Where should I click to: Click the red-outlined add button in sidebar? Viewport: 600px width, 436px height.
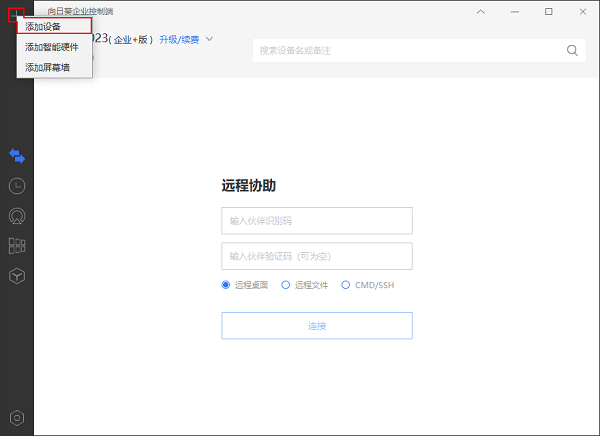tap(15, 15)
